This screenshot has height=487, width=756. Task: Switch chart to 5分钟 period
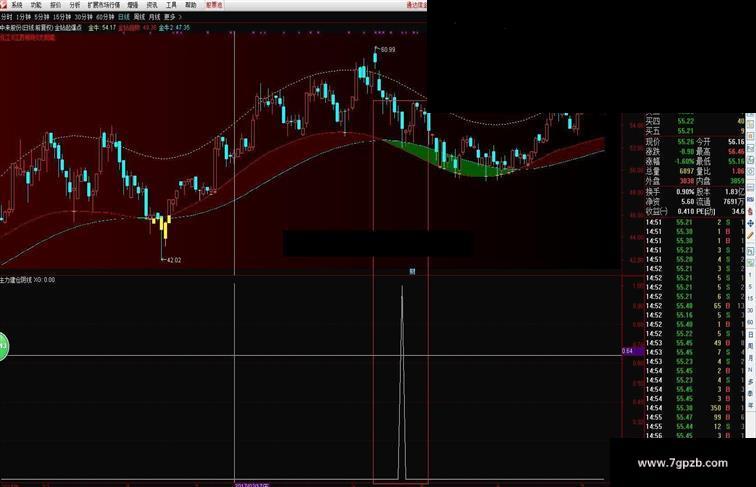click(x=42, y=17)
